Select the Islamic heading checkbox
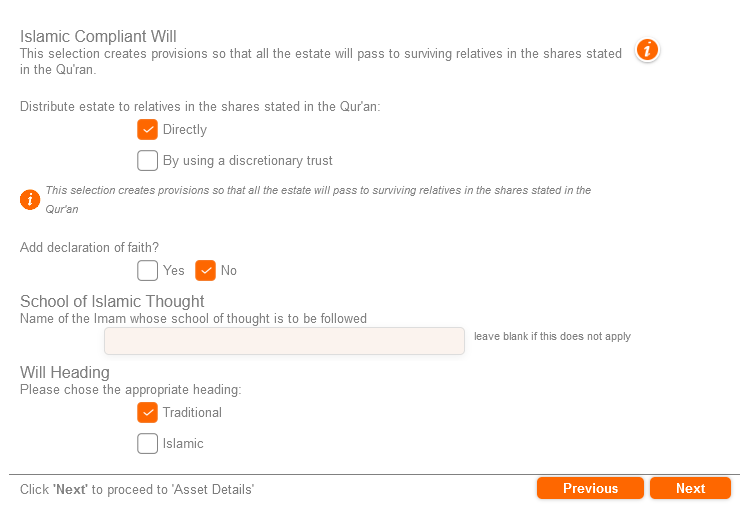The height and width of the screenshot is (517, 749). (x=148, y=443)
